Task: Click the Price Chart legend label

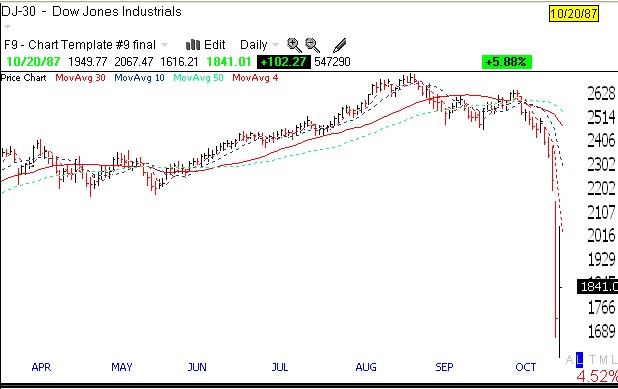Action: click(x=23, y=78)
